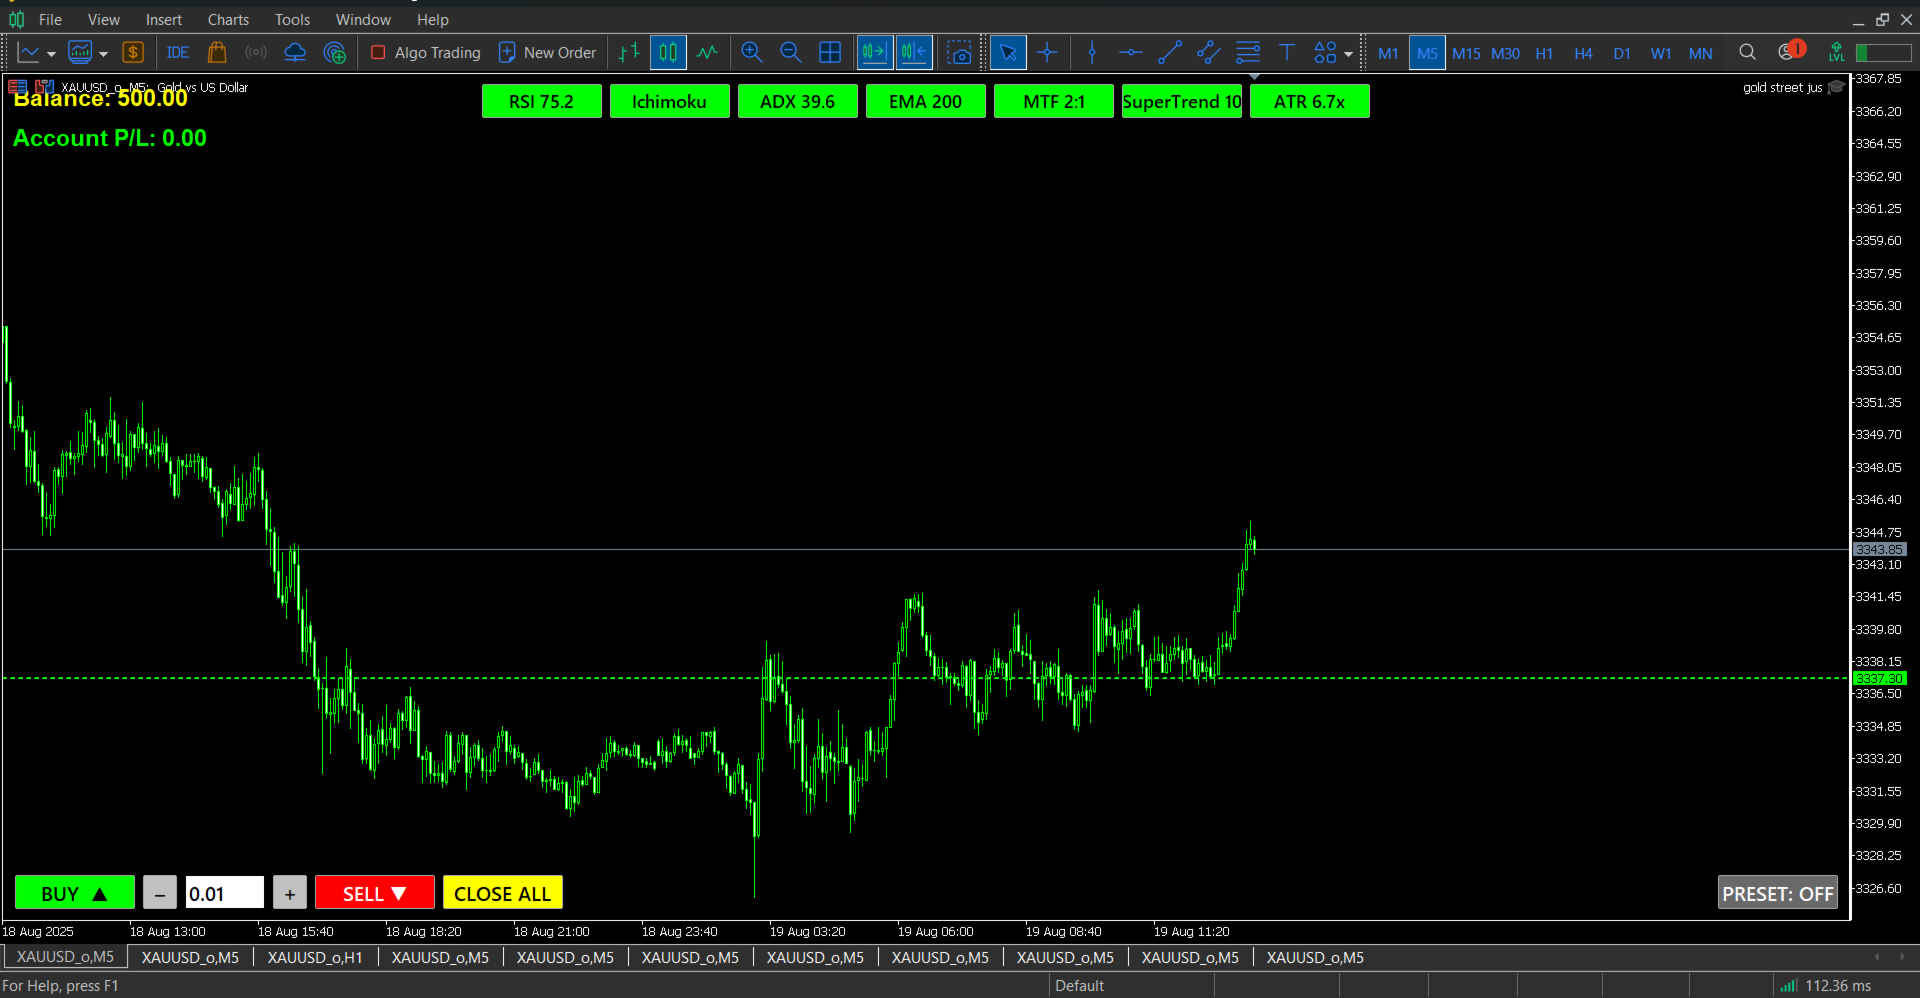Open the File menu

coord(50,19)
